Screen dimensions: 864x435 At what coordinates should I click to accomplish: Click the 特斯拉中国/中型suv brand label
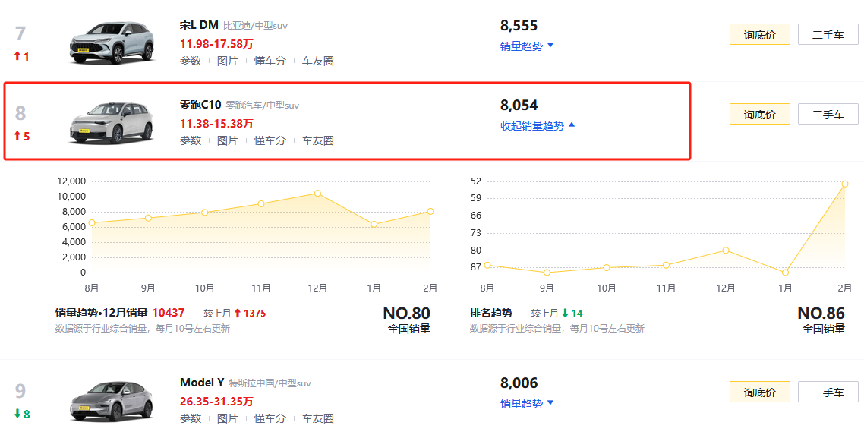270,383
